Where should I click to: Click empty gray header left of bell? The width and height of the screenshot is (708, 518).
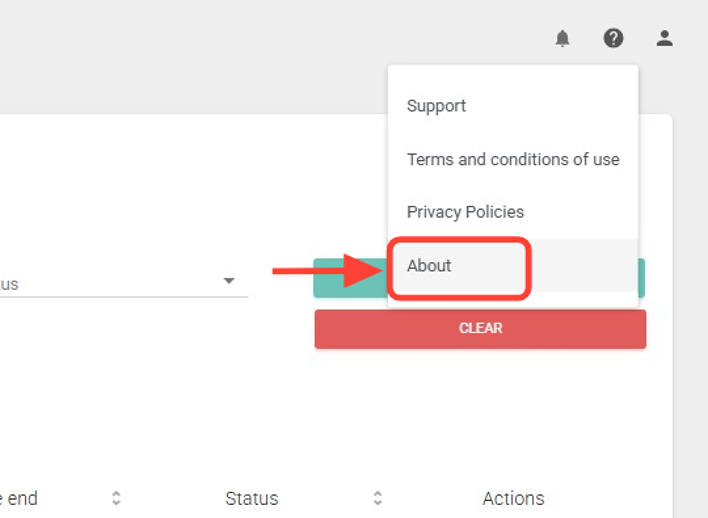pyautogui.click(x=300, y=40)
